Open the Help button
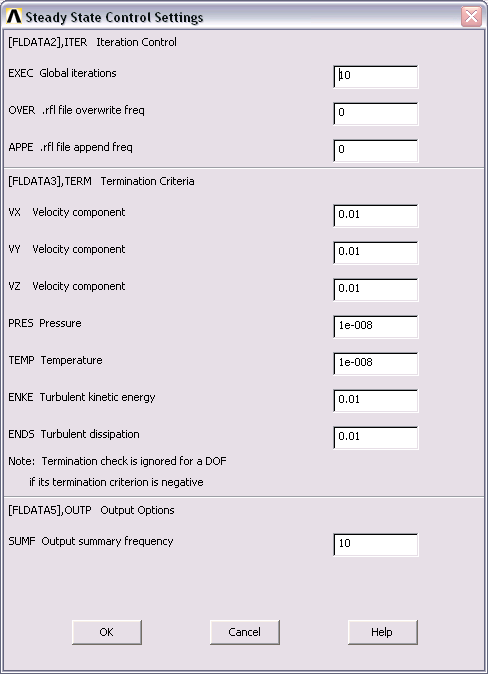The image size is (488, 674). pos(382,632)
